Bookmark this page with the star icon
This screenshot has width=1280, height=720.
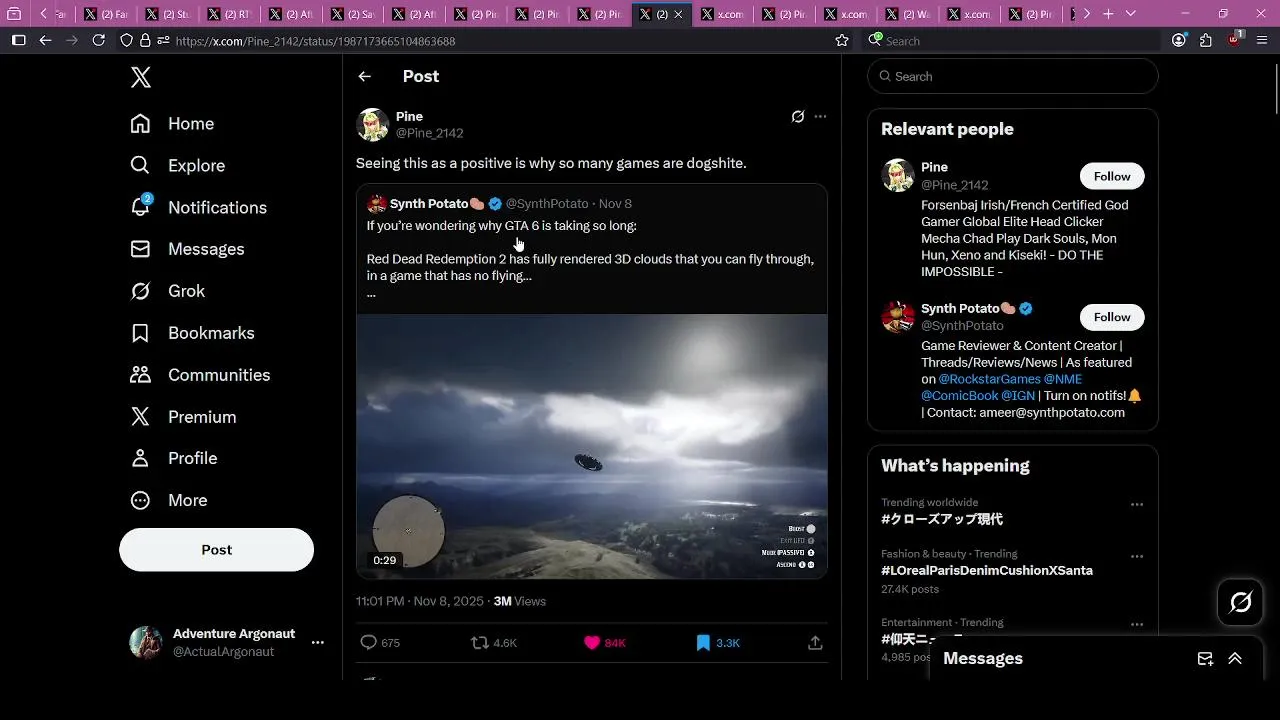(x=842, y=41)
